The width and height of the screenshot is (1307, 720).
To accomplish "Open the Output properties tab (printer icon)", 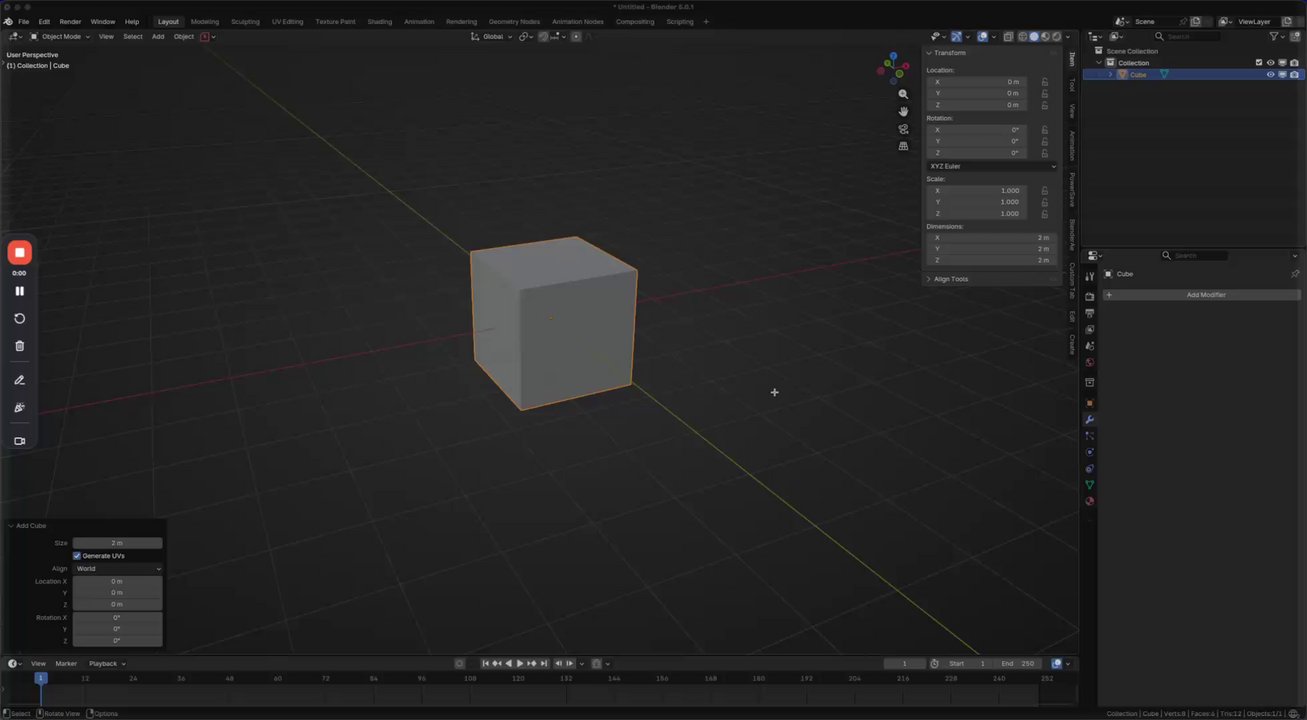I will click(1090, 313).
